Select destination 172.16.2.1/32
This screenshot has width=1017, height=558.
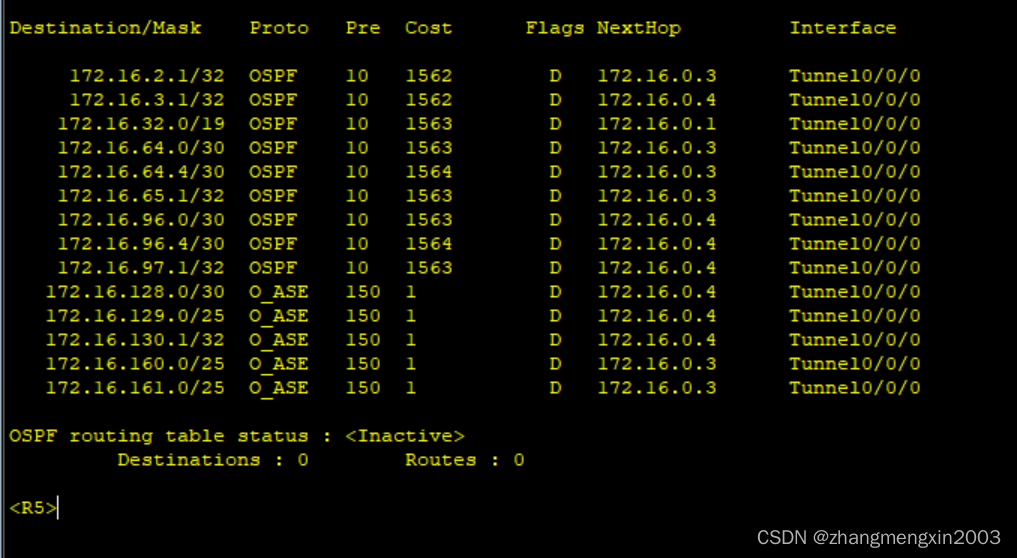[147, 76]
